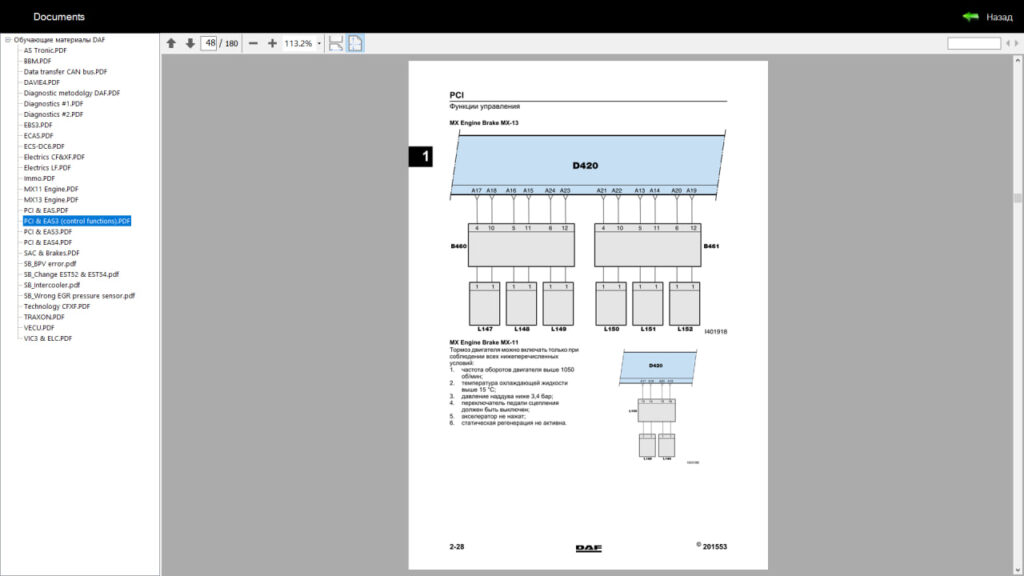Click the green back arrow icon
The width and height of the screenshot is (1024, 576).
tap(970, 16)
